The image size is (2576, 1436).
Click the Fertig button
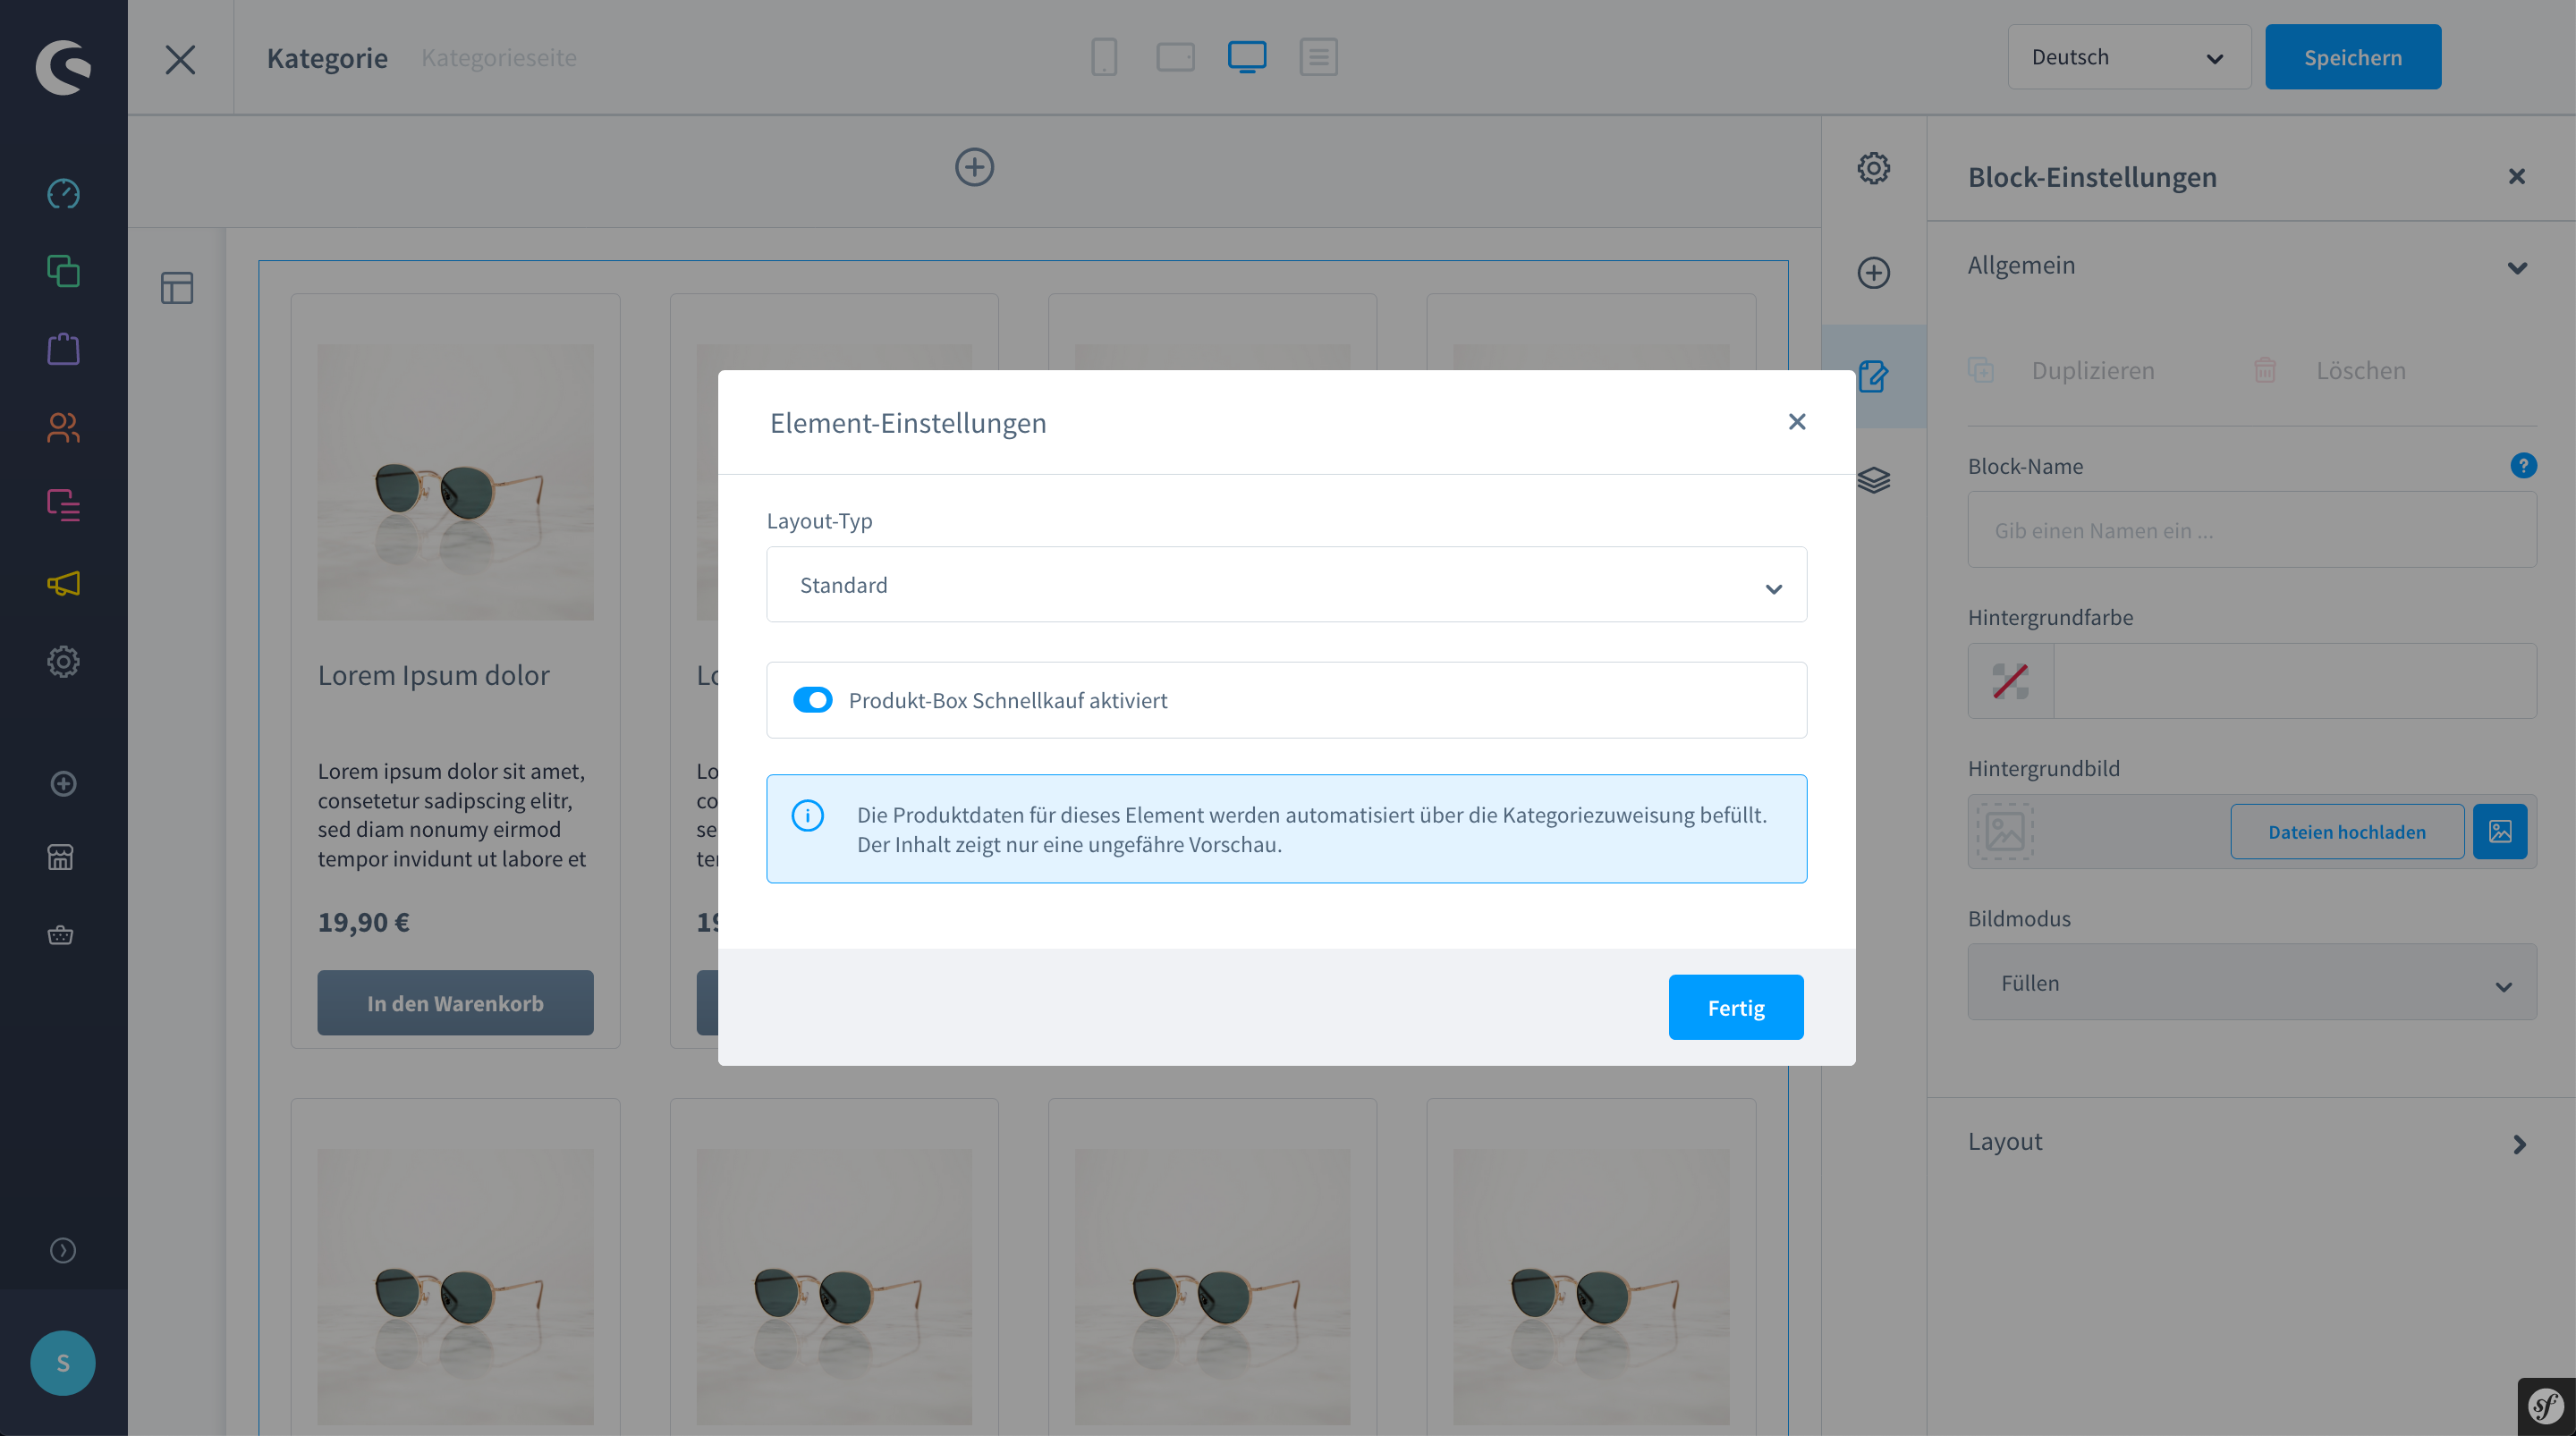(x=1736, y=1008)
